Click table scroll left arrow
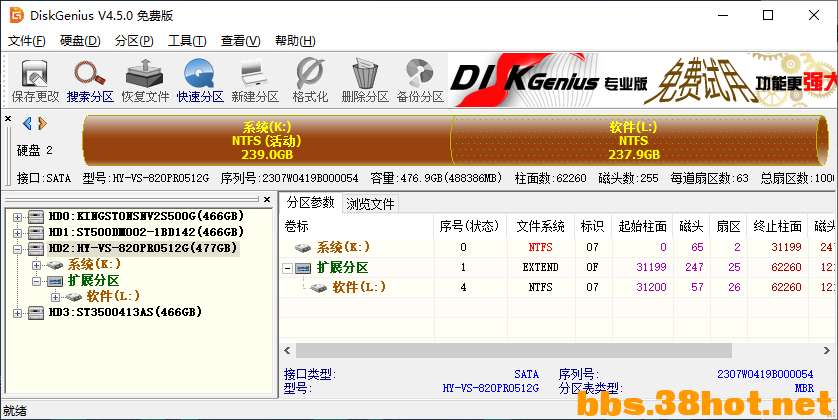Screen dimensions: 838x420 point(288,351)
